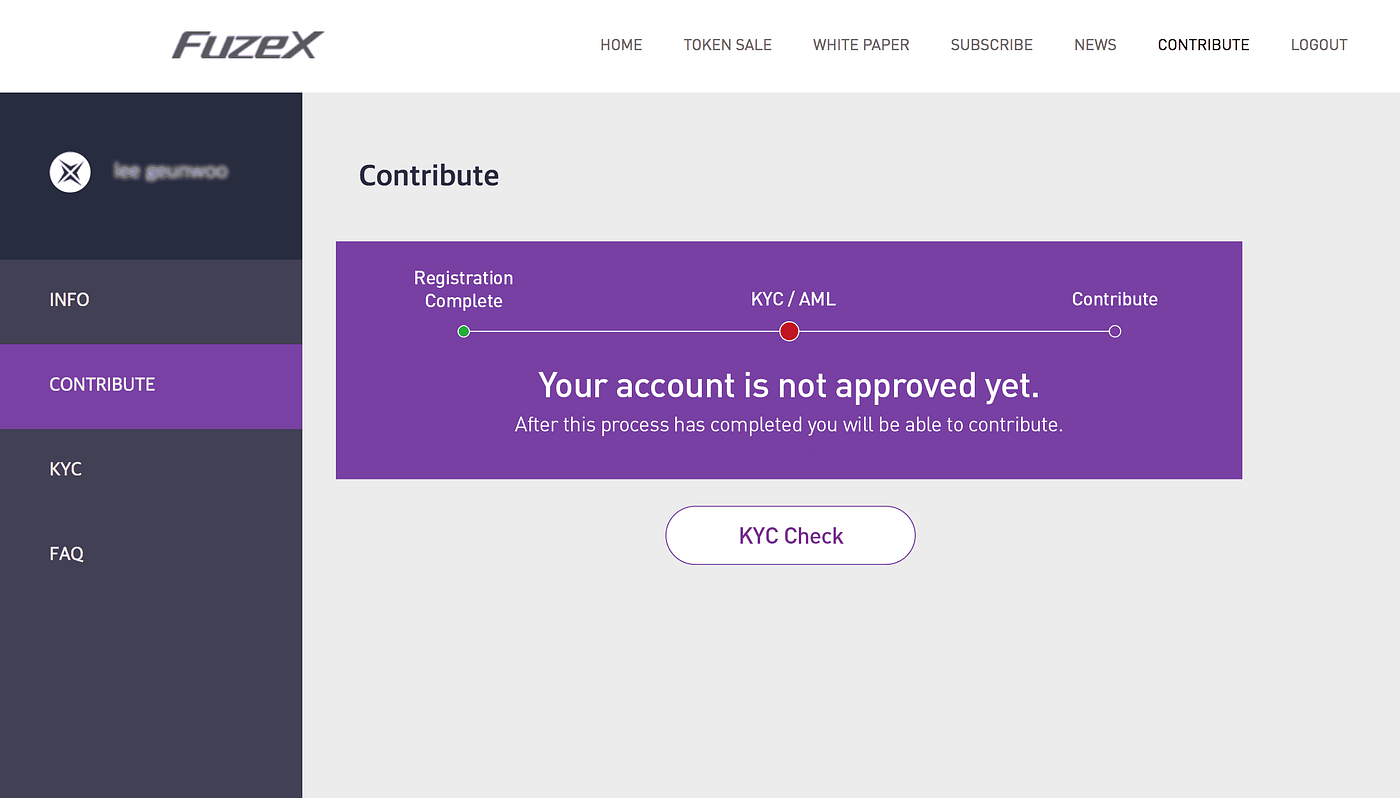Open the KYC sidebar item
The width and height of the screenshot is (1400, 798).
151,469
